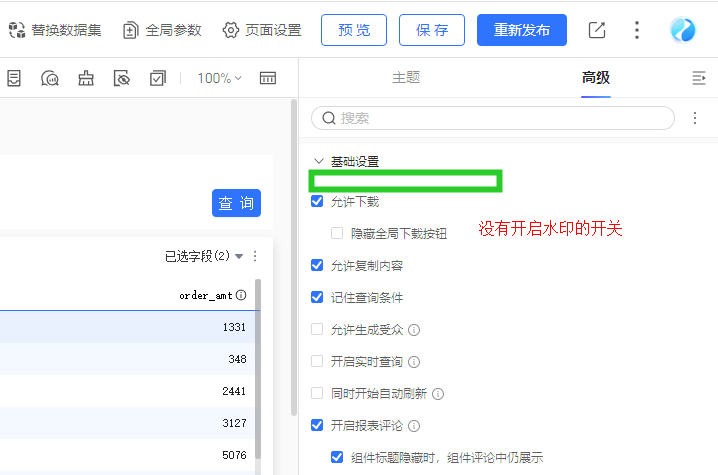Collapse the right settings panel icon
718x475 pixels.
[x=698, y=78]
